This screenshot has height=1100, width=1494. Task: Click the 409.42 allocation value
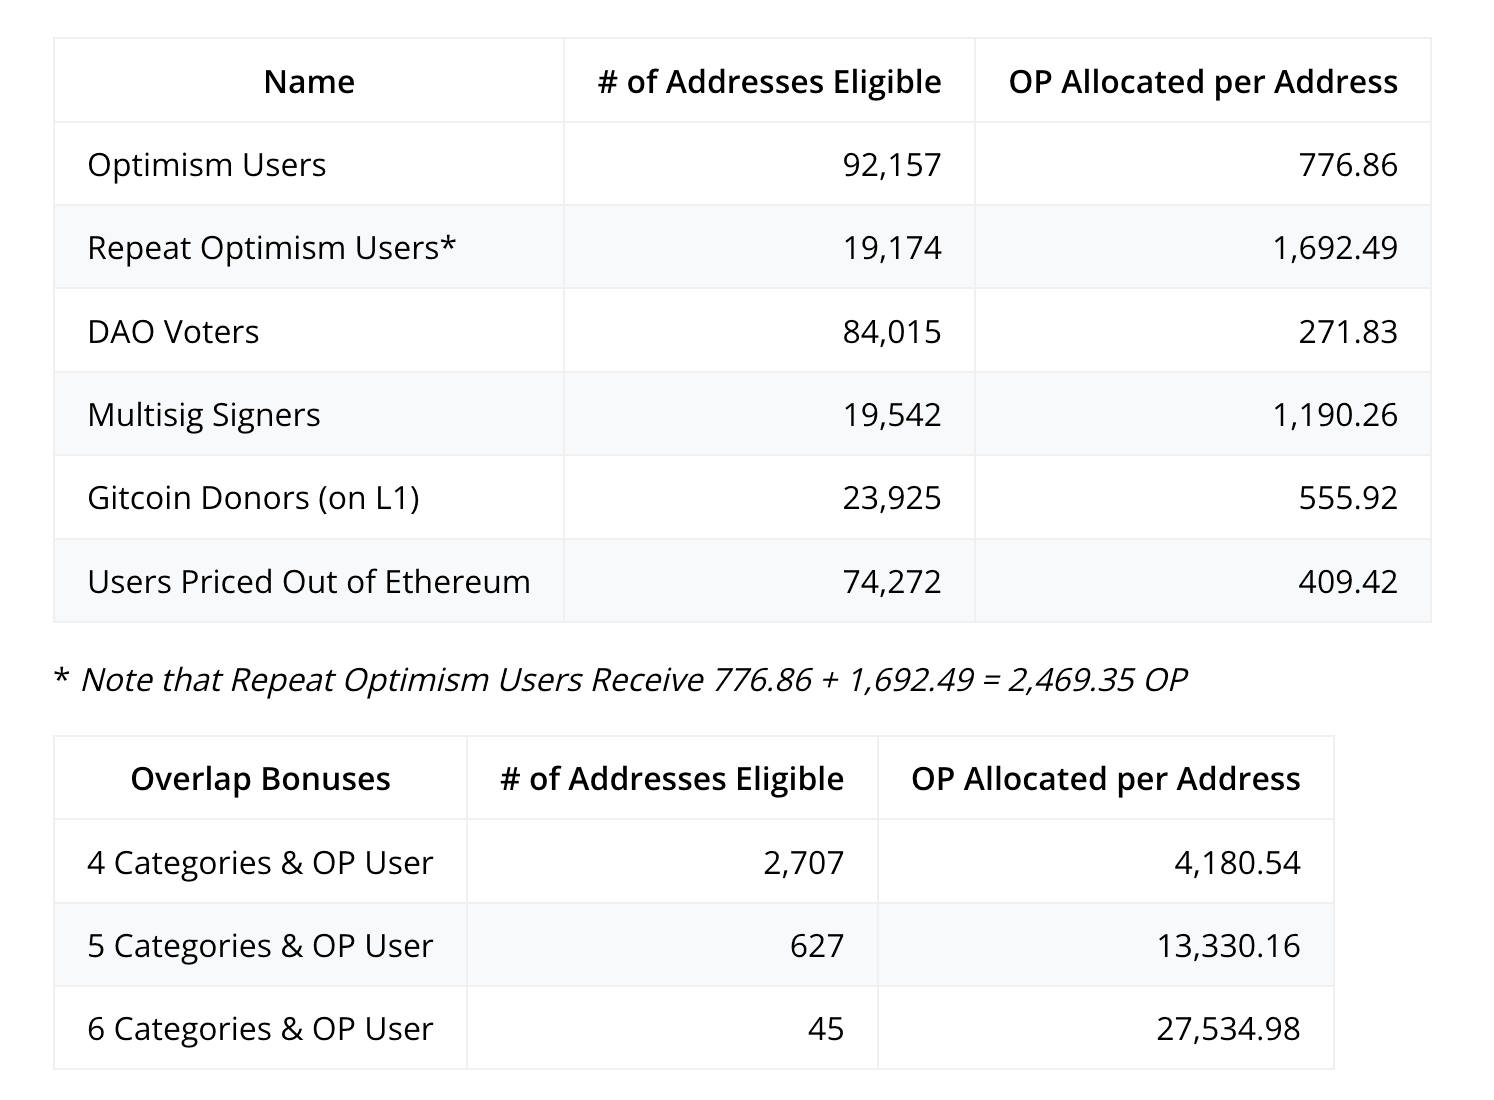click(1348, 582)
